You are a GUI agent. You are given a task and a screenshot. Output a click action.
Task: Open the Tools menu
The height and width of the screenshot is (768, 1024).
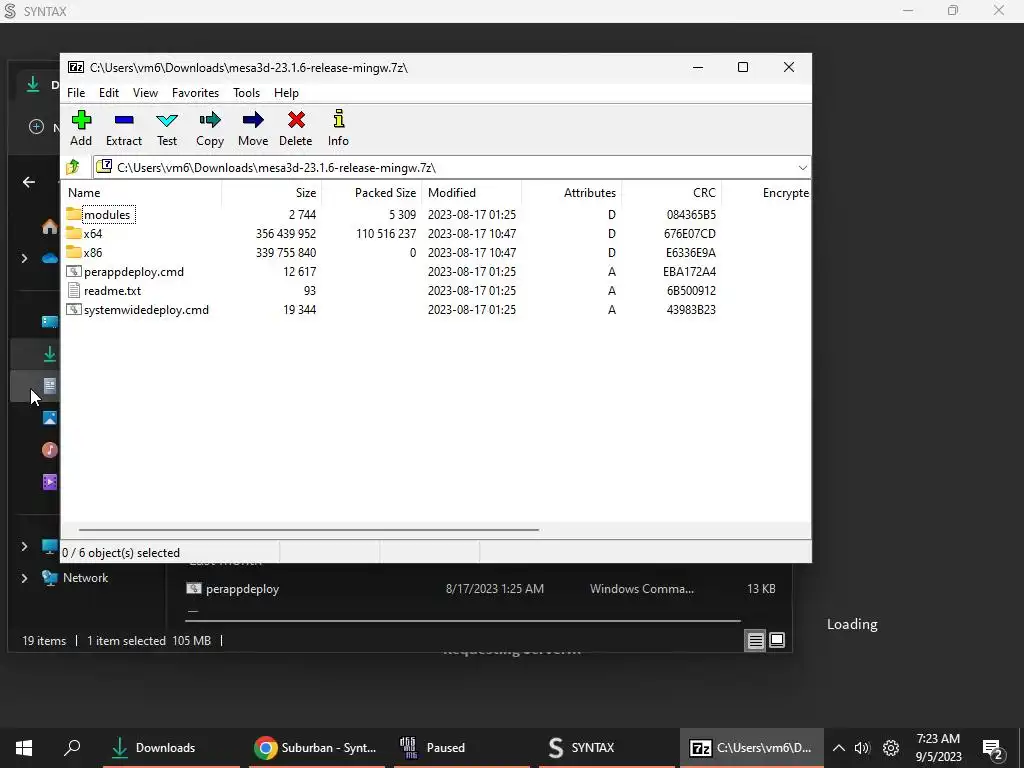(246, 93)
